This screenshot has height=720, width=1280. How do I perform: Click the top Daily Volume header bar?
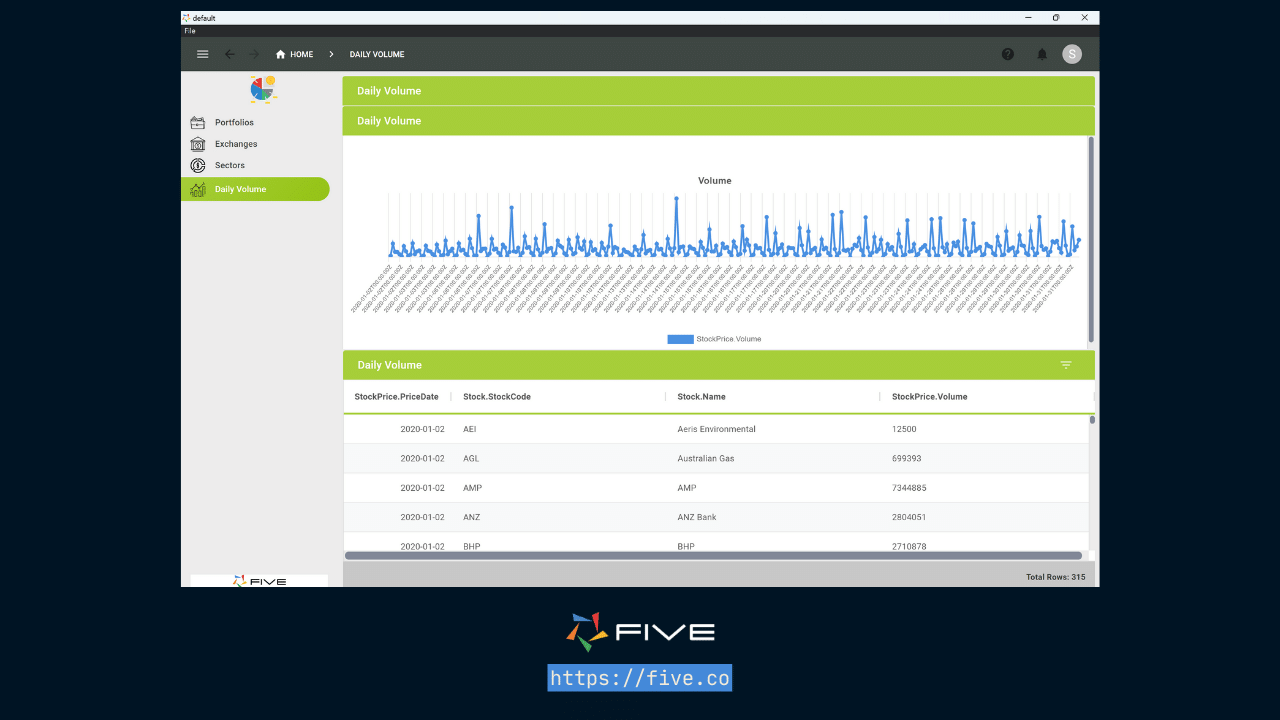[719, 91]
